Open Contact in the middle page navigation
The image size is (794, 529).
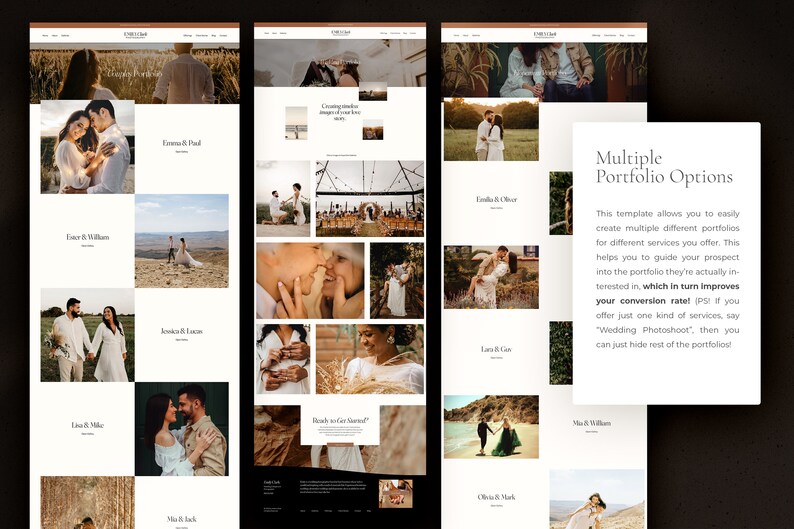tap(413, 33)
